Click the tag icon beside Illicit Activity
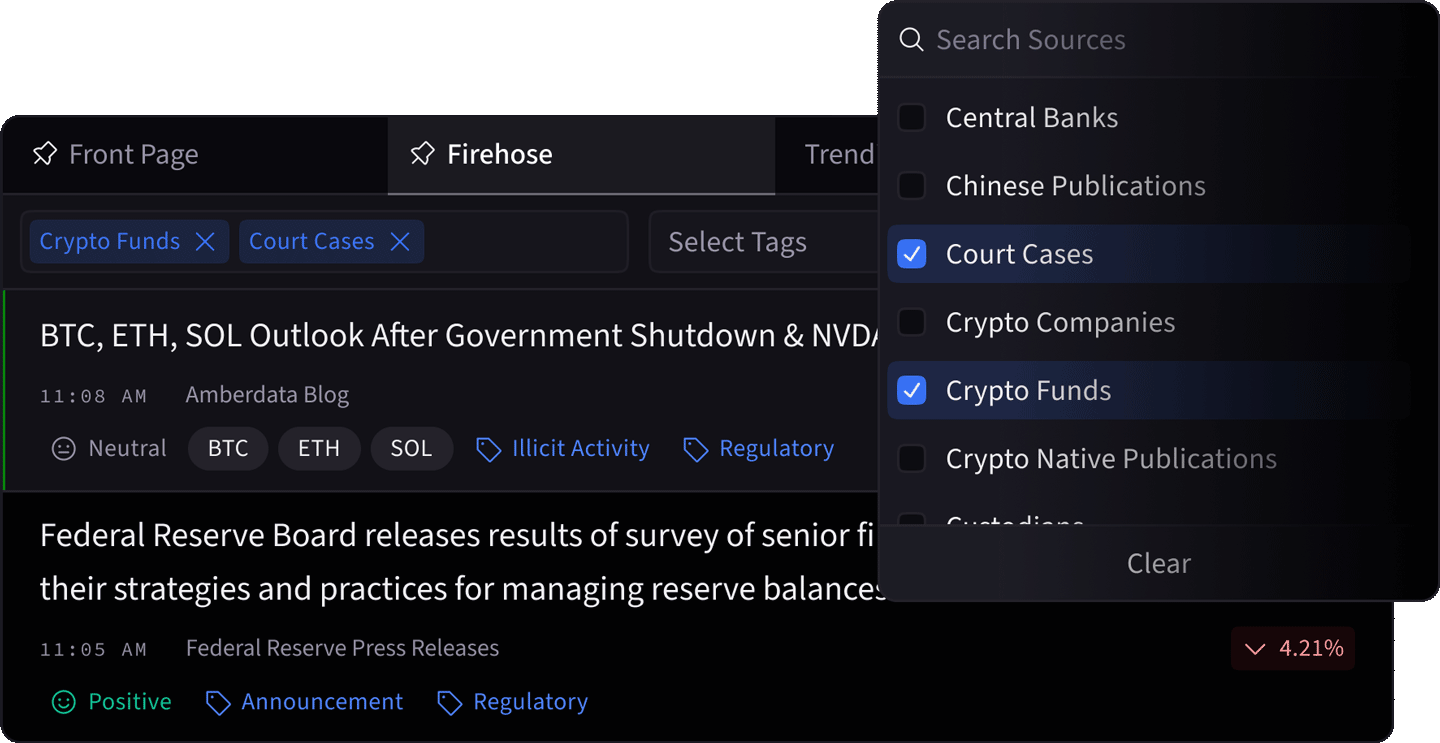 click(x=489, y=449)
